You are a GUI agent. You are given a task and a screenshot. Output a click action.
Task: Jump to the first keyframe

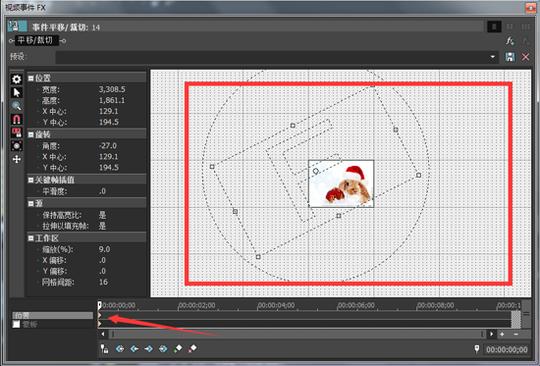click(120, 349)
